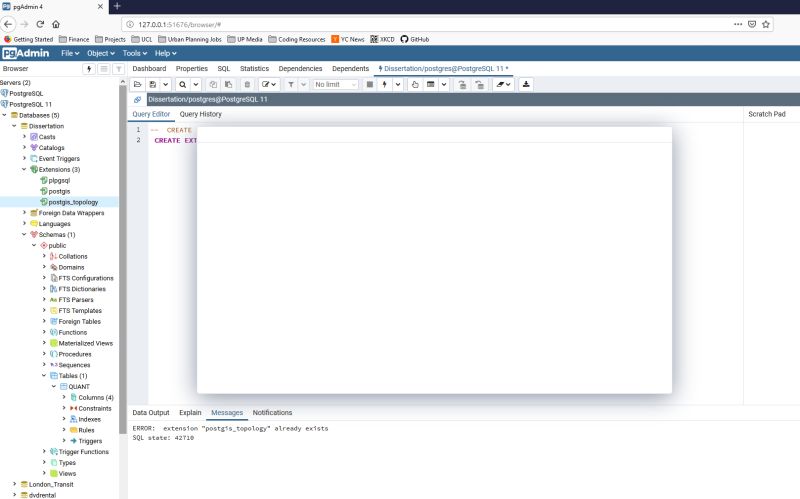Open Query Tool from Browser panel bolt icon

click(x=89, y=68)
